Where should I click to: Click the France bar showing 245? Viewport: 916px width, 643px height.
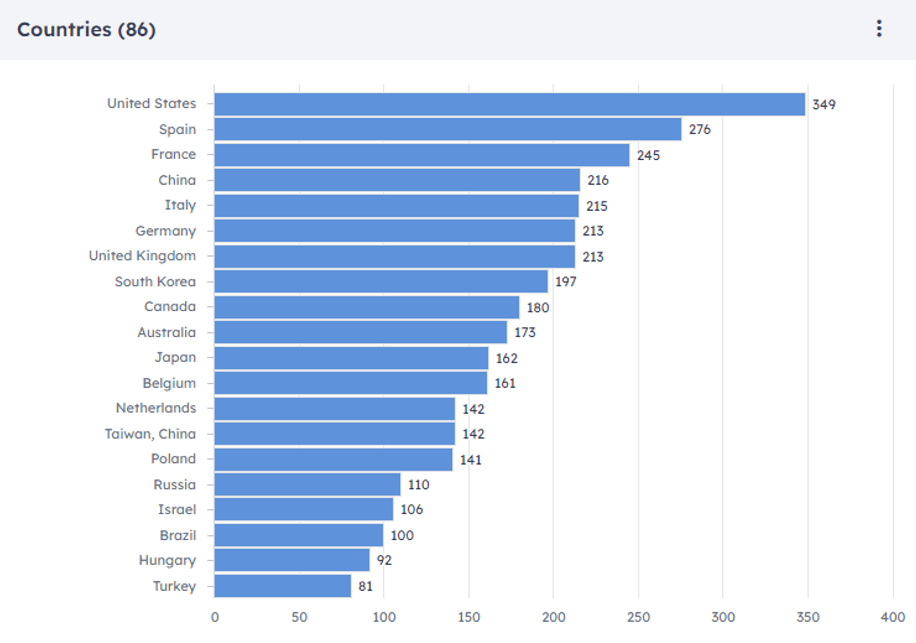[x=421, y=155]
